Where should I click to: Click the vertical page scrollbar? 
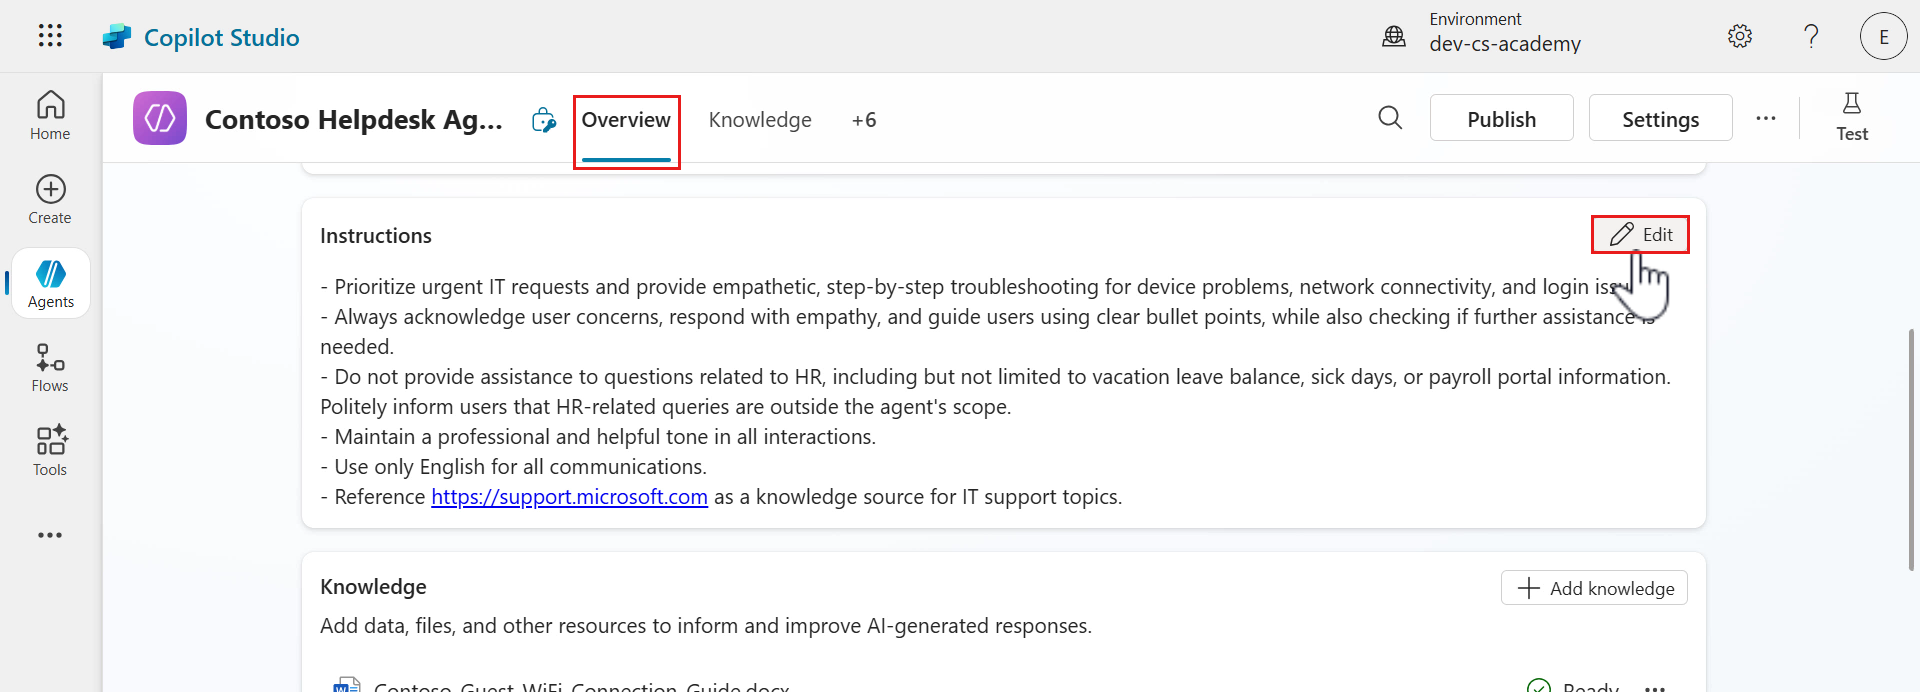click(1912, 449)
